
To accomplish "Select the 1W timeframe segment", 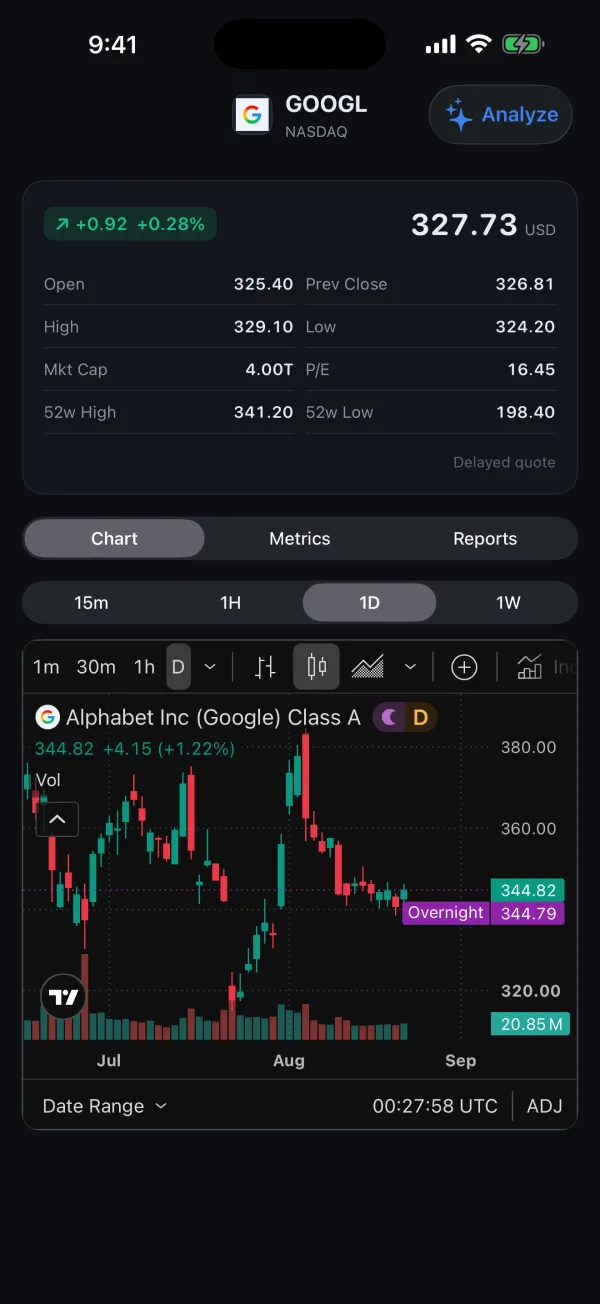I will (x=508, y=603).
